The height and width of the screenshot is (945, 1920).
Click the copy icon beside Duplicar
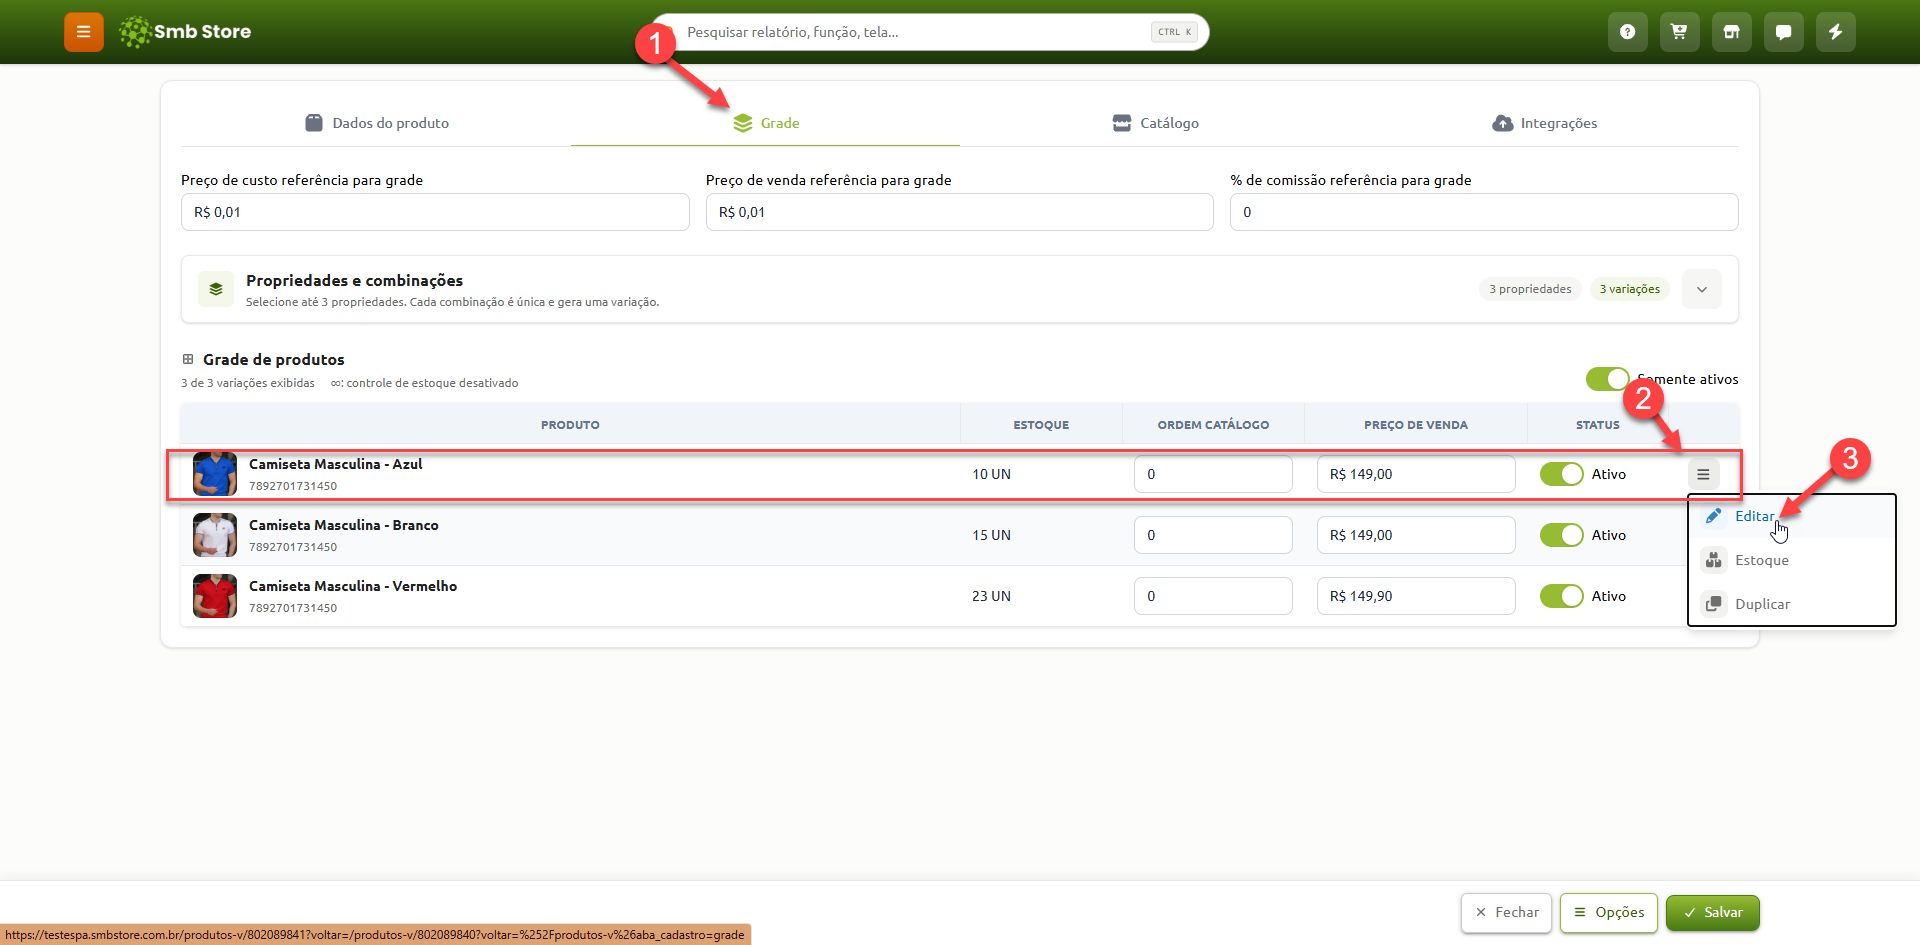pyautogui.click(x=1713, y=604)
